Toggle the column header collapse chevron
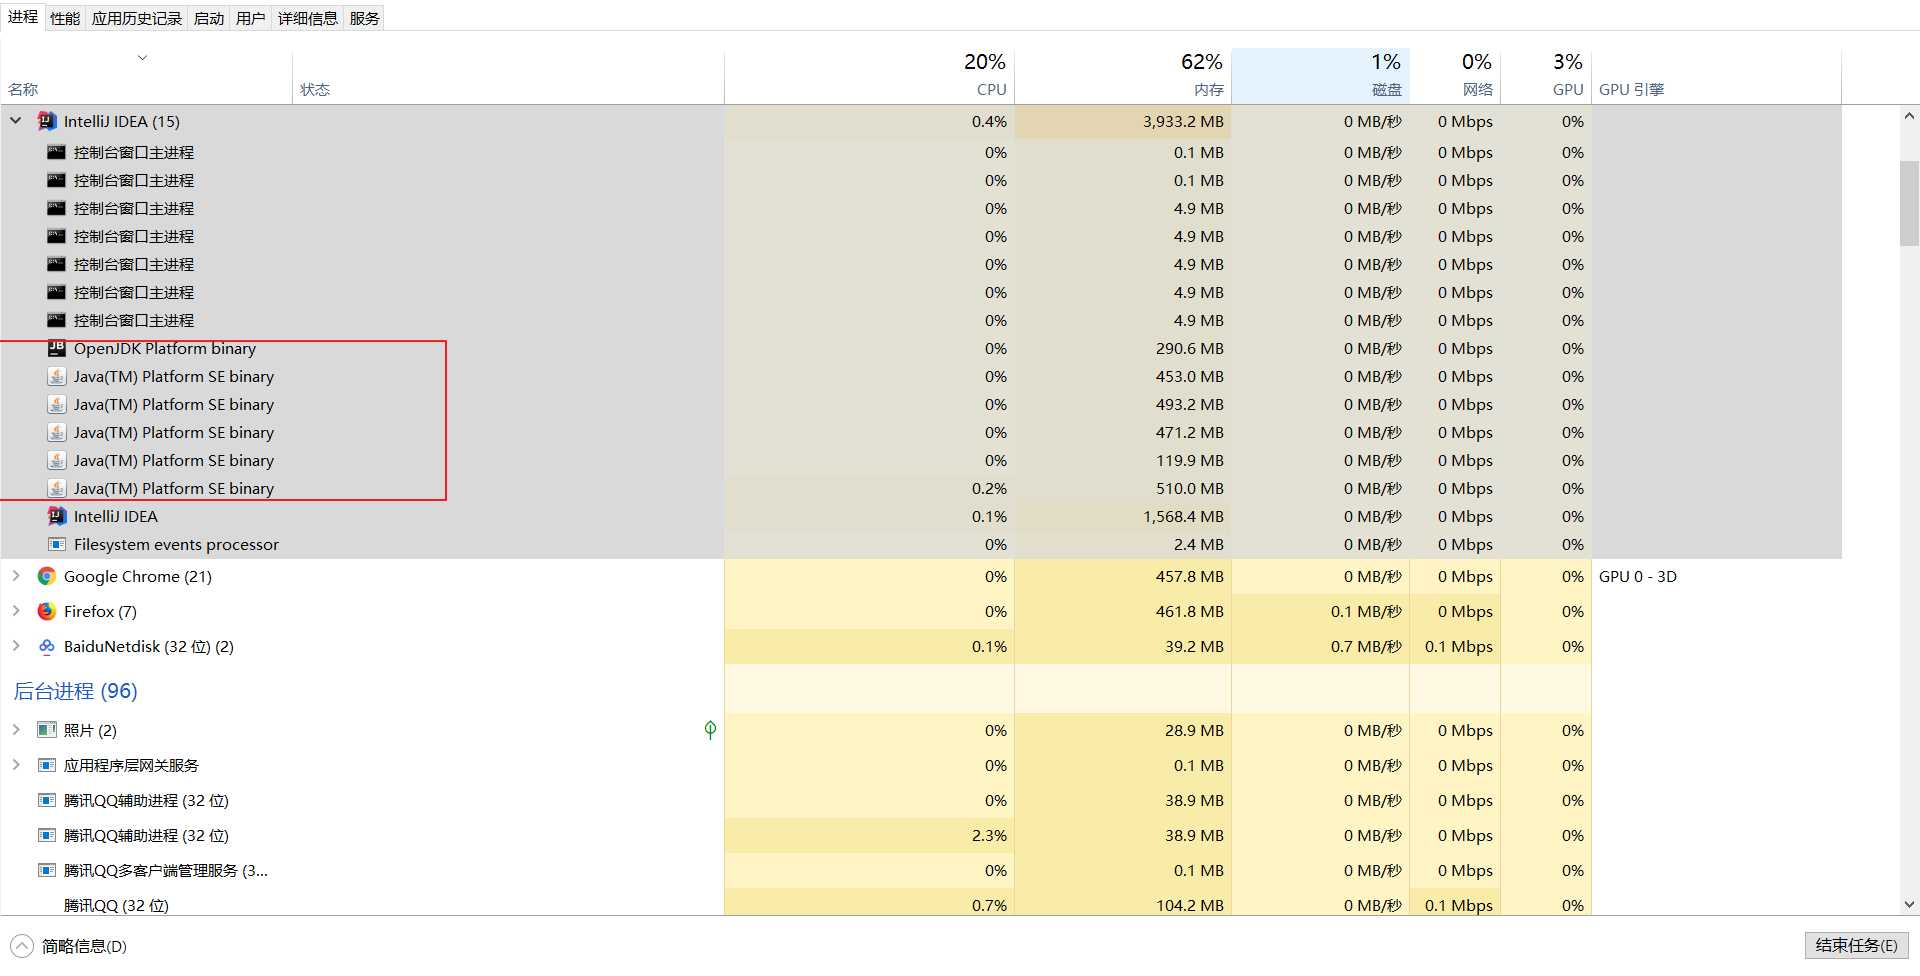The image size is (1920, 976). pyautogui.click(x=142, y=58)
